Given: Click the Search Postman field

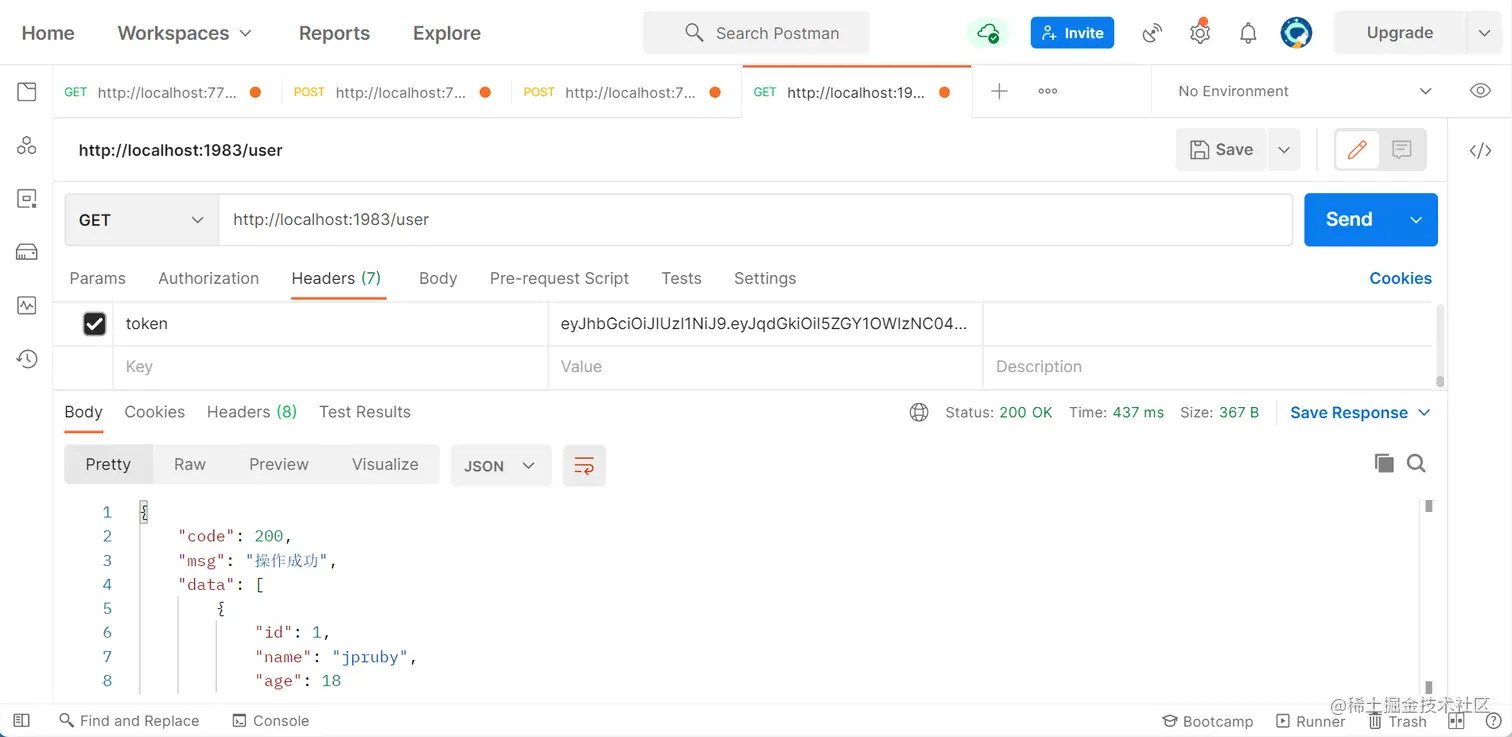Looking at the screenshot, I should tap(756, 33).
